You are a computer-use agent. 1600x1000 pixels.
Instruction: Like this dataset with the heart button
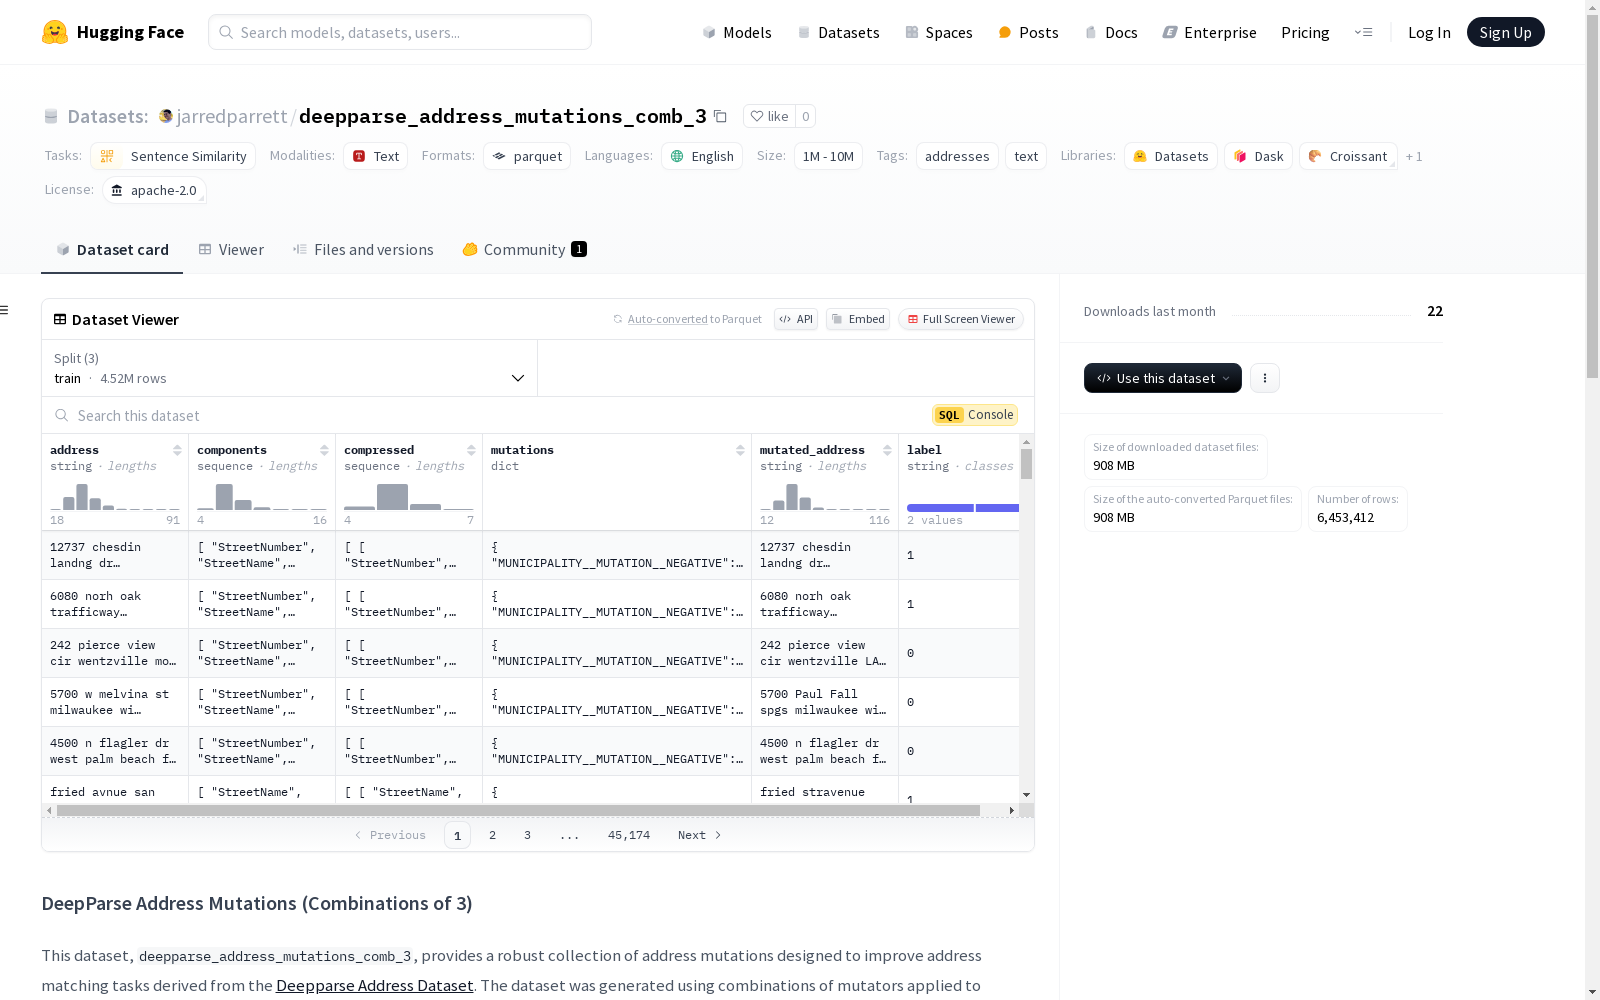pos(770,116)
